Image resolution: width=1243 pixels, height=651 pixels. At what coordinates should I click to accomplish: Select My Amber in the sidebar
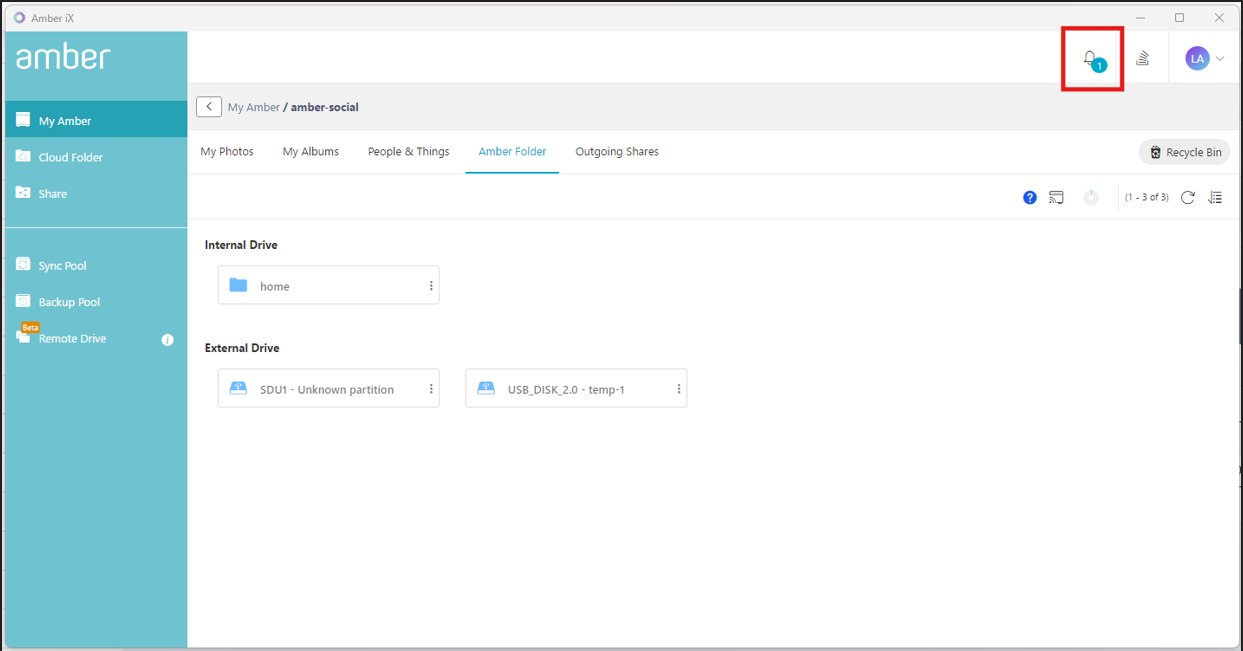point(96,121)
